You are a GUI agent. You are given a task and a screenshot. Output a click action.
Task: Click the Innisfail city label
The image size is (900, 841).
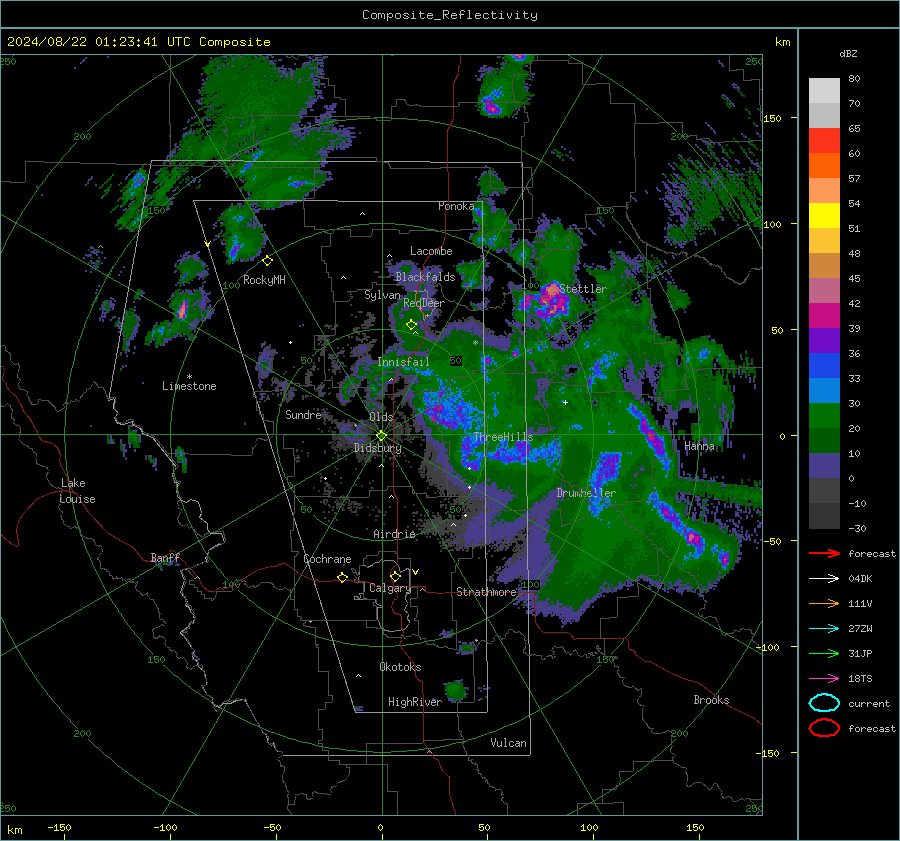403,362
